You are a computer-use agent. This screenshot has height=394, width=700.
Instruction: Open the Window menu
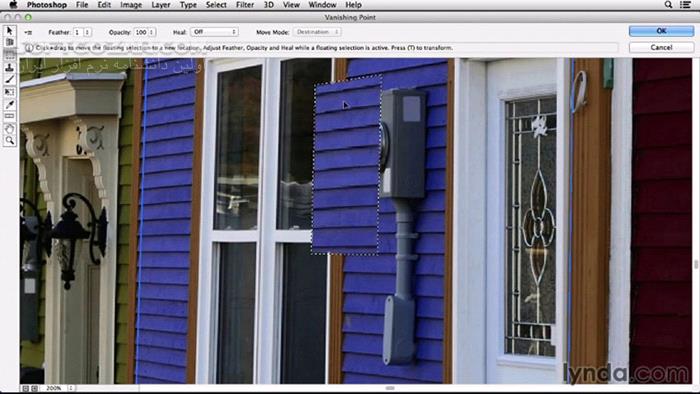tap(322, 5)
